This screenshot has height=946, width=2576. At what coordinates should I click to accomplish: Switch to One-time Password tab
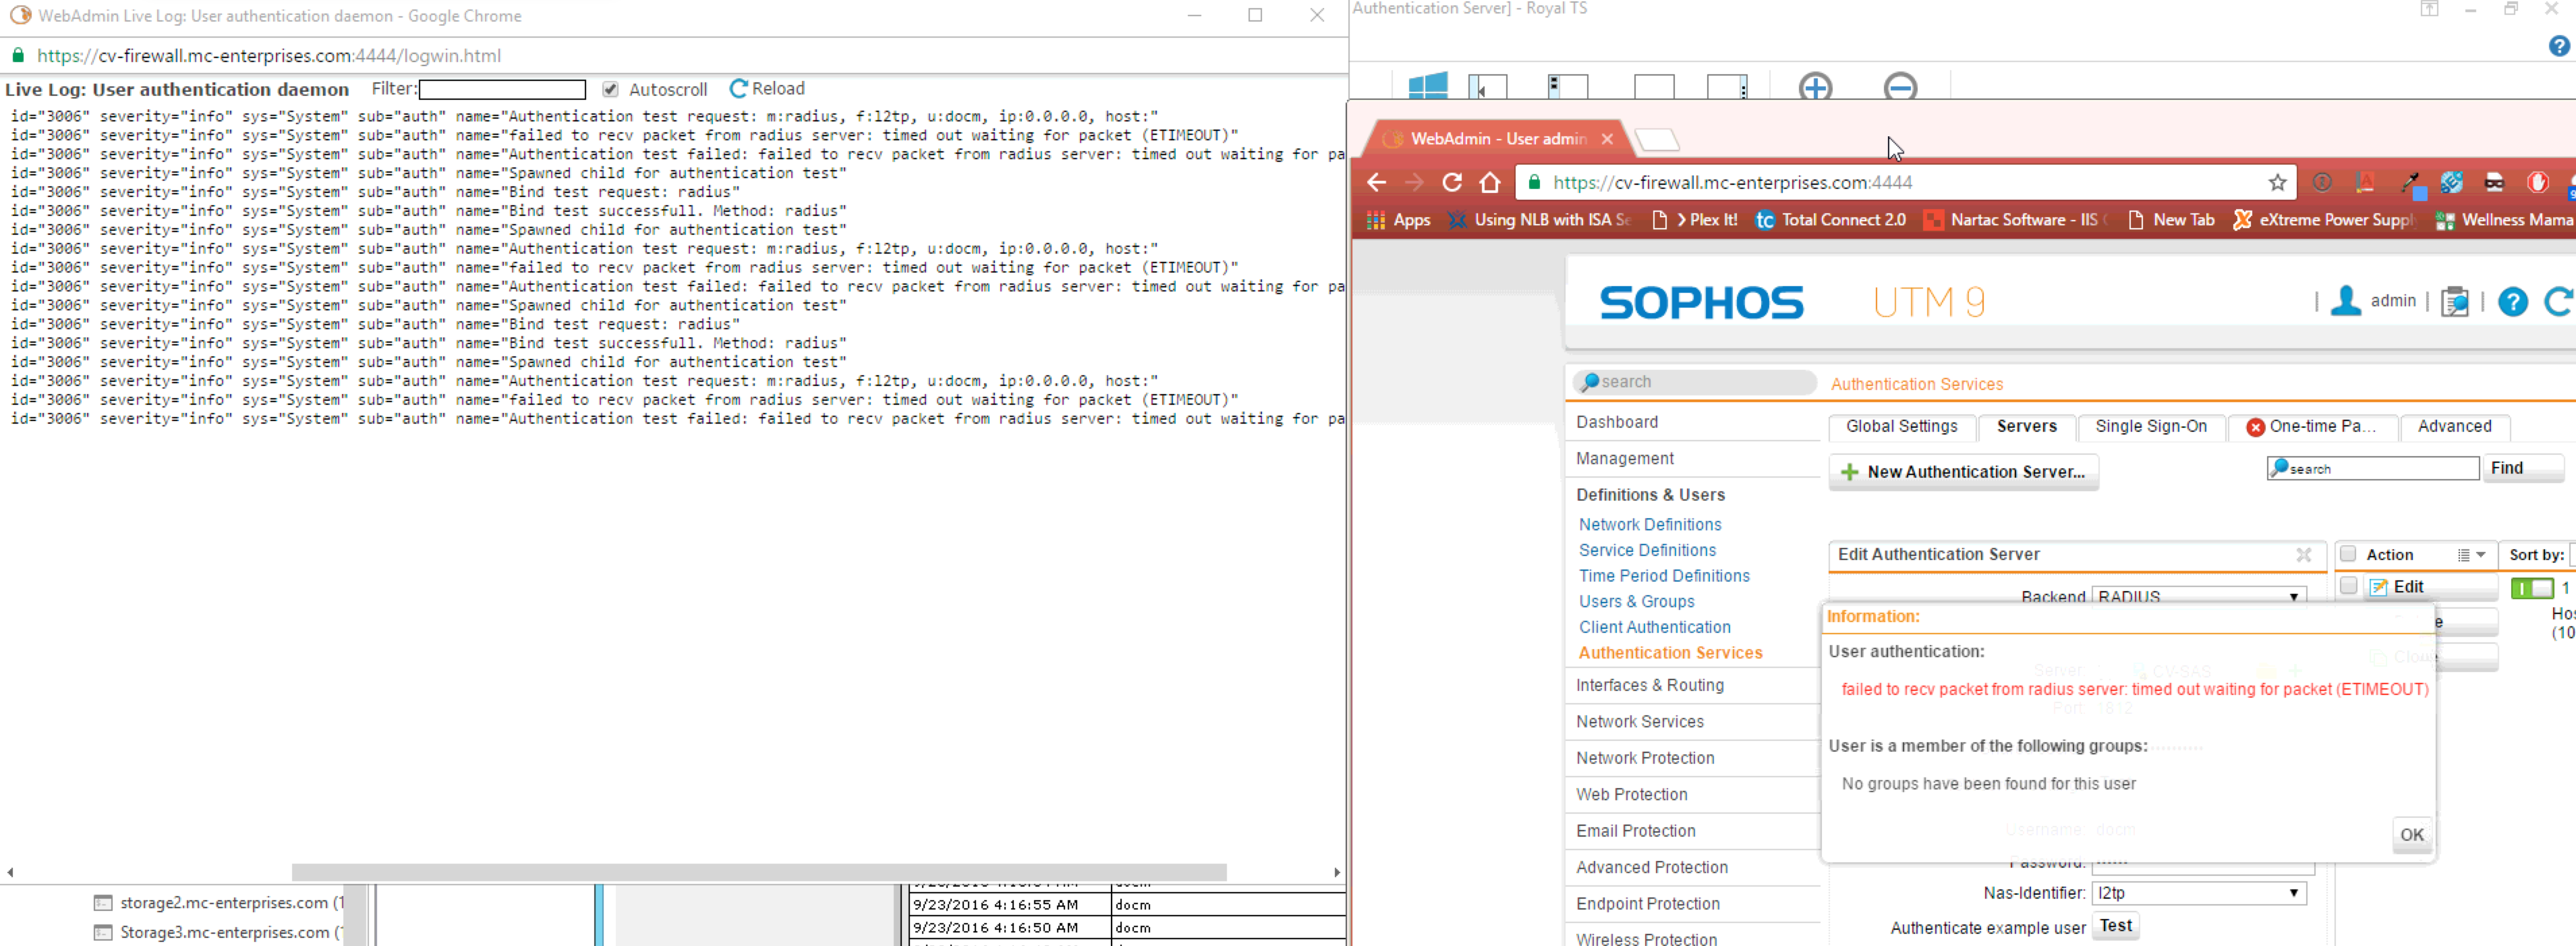point(2314,427)
